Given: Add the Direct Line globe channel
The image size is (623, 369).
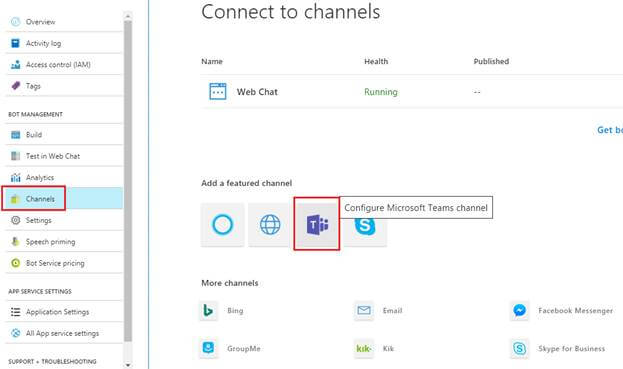Looking at the screenshot, I should [x=270, y=225].
